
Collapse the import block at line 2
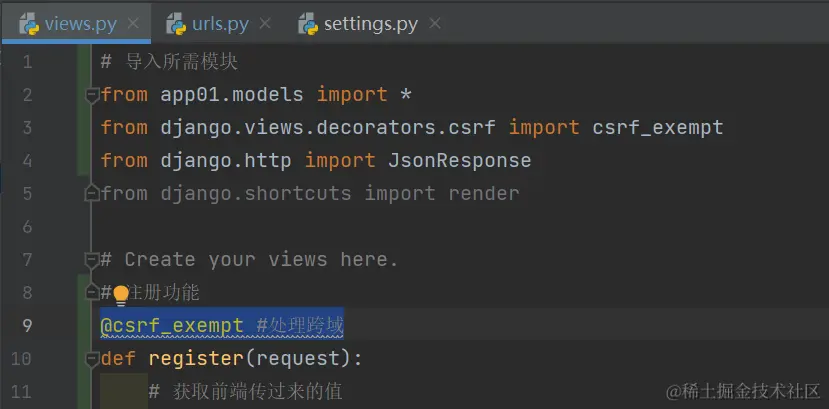93,96
